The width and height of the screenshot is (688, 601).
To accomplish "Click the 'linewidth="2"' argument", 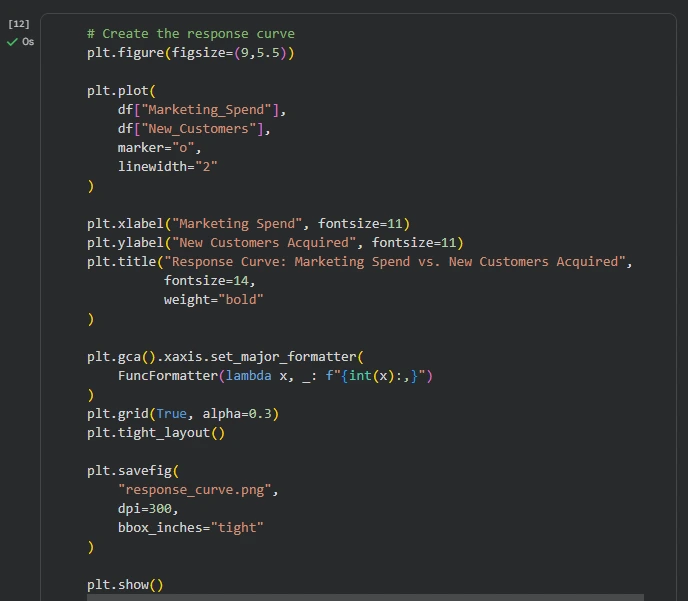I will tap(168, 167).
